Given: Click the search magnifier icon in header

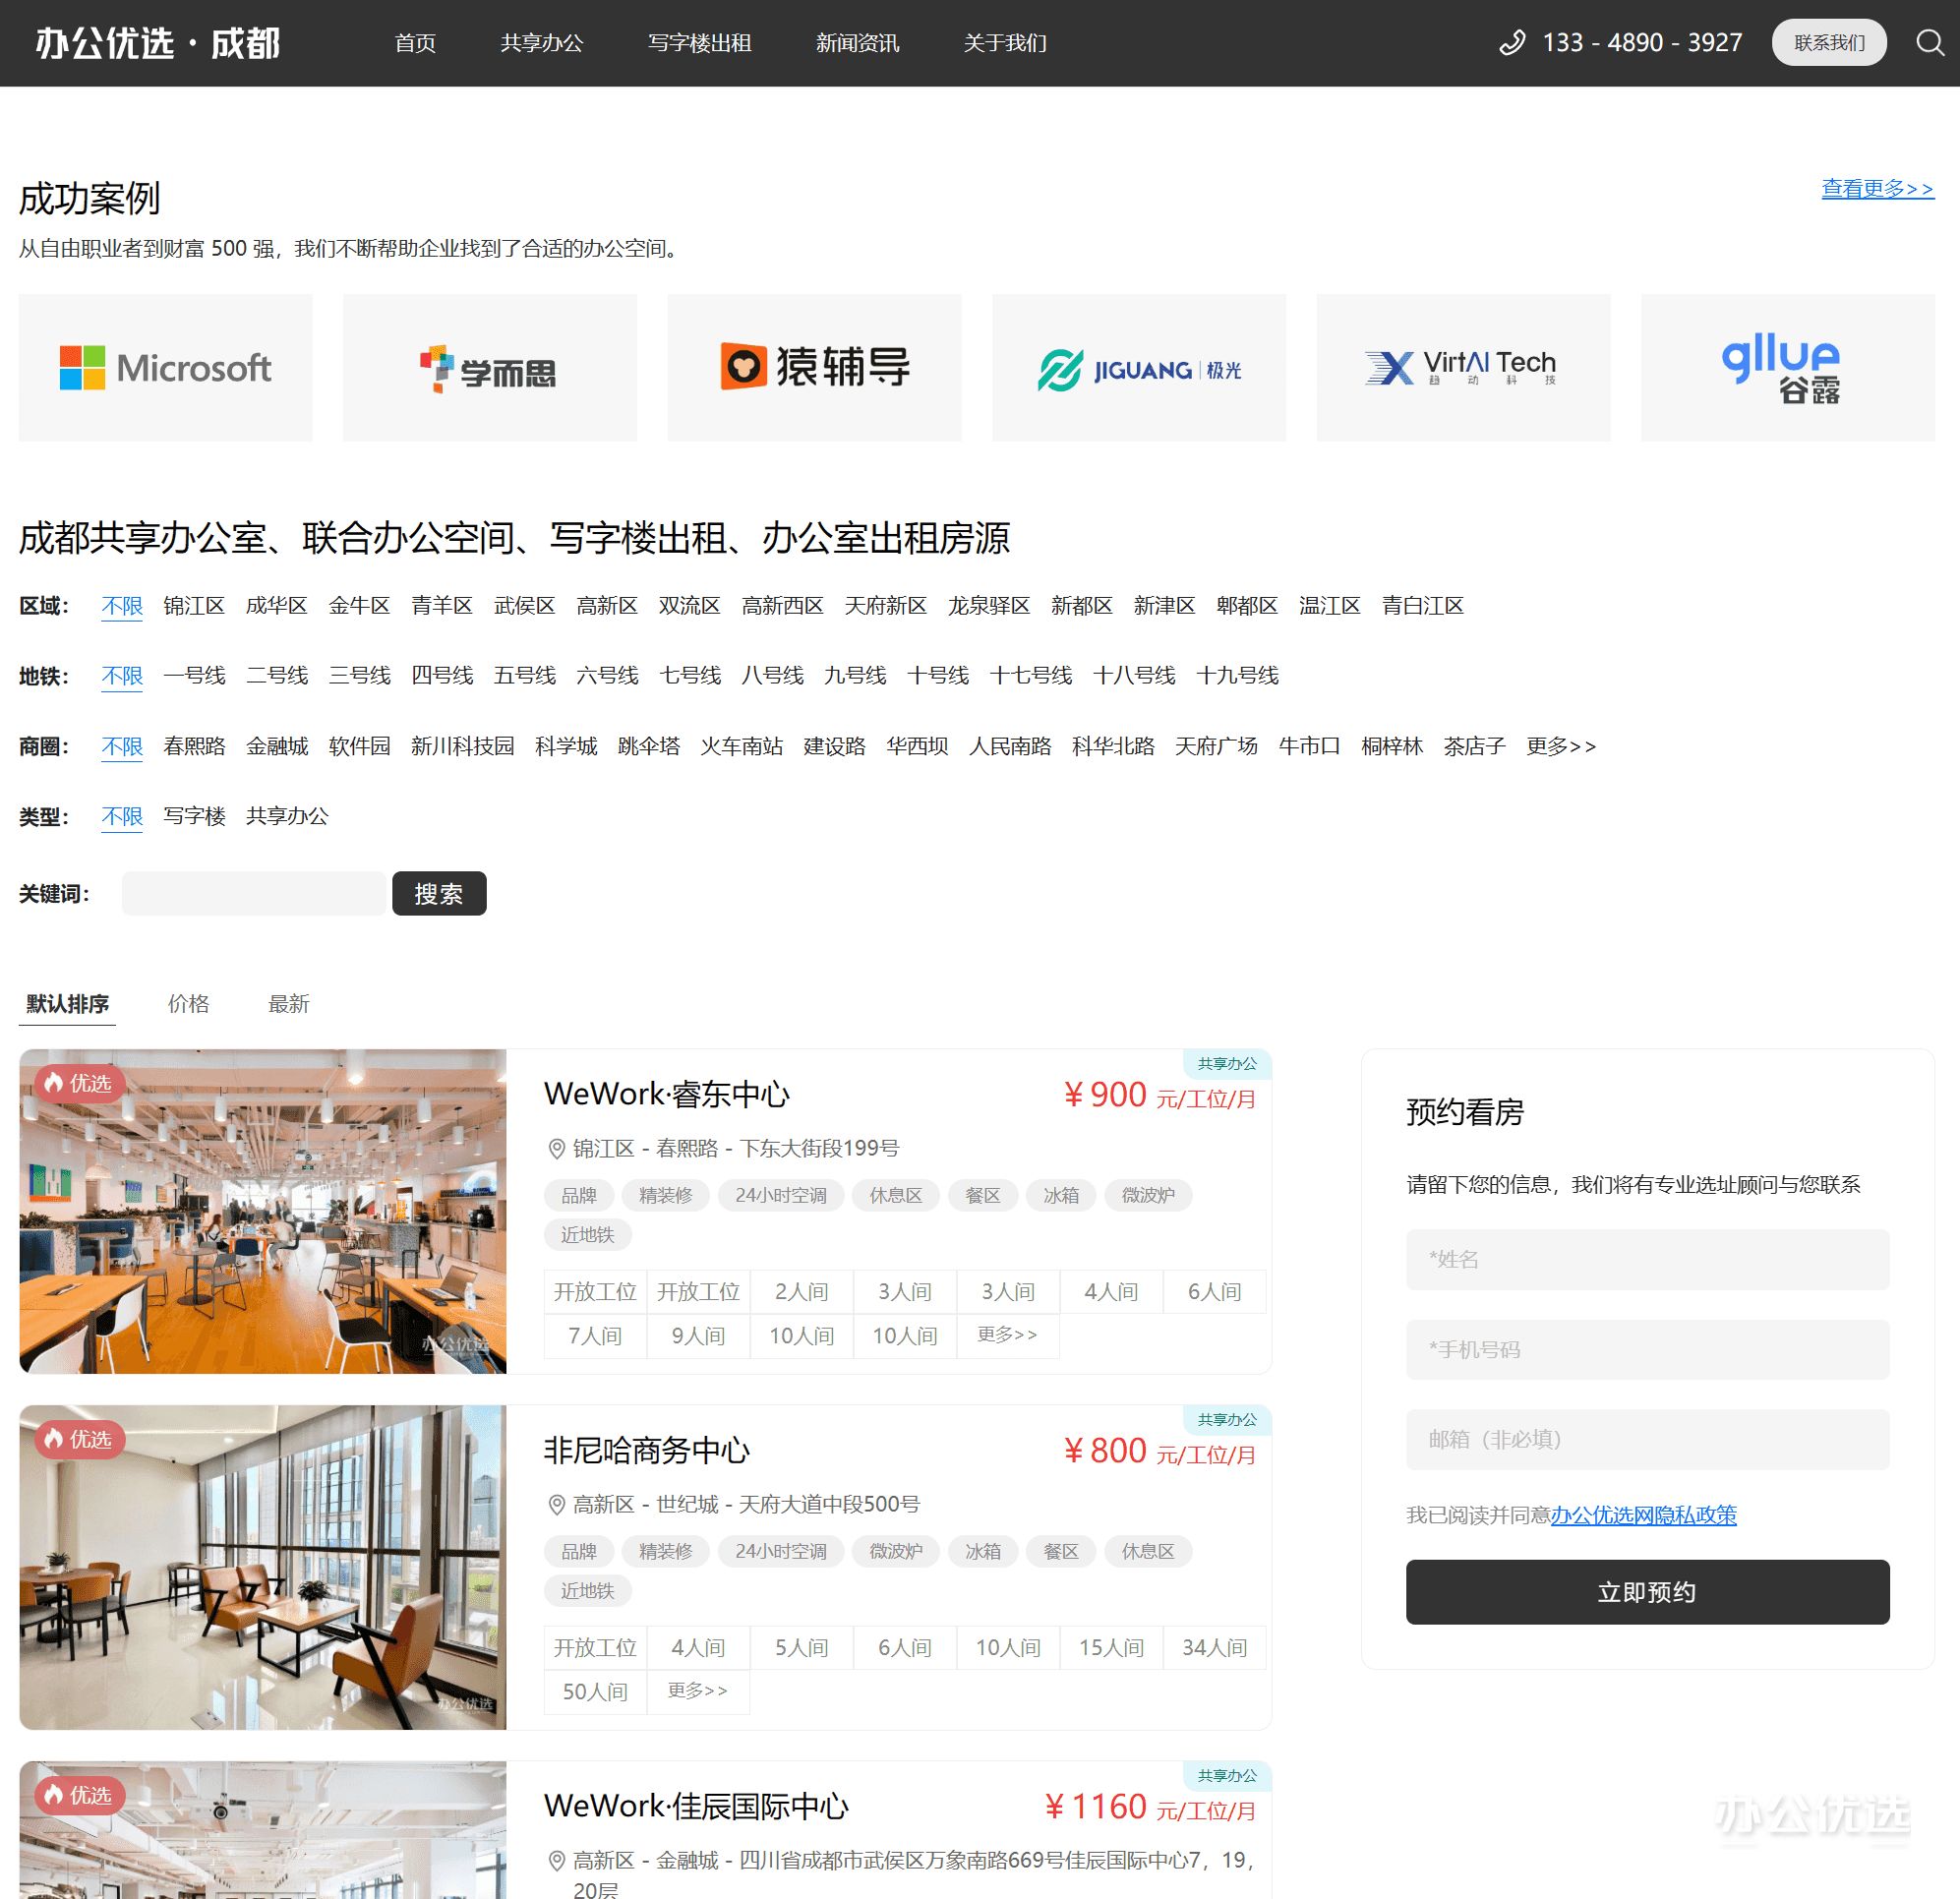Looking at the screenshot, I should [1929, 43].
